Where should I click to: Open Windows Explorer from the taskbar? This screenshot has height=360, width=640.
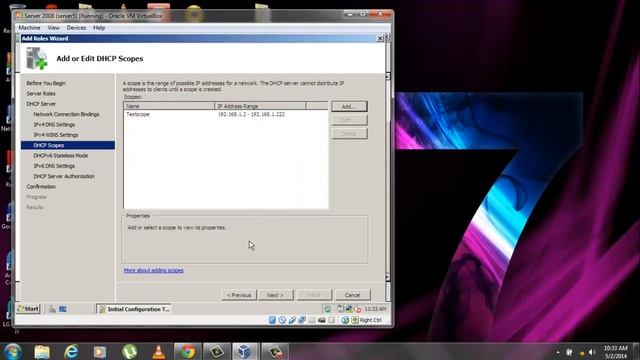click(42, 351)
